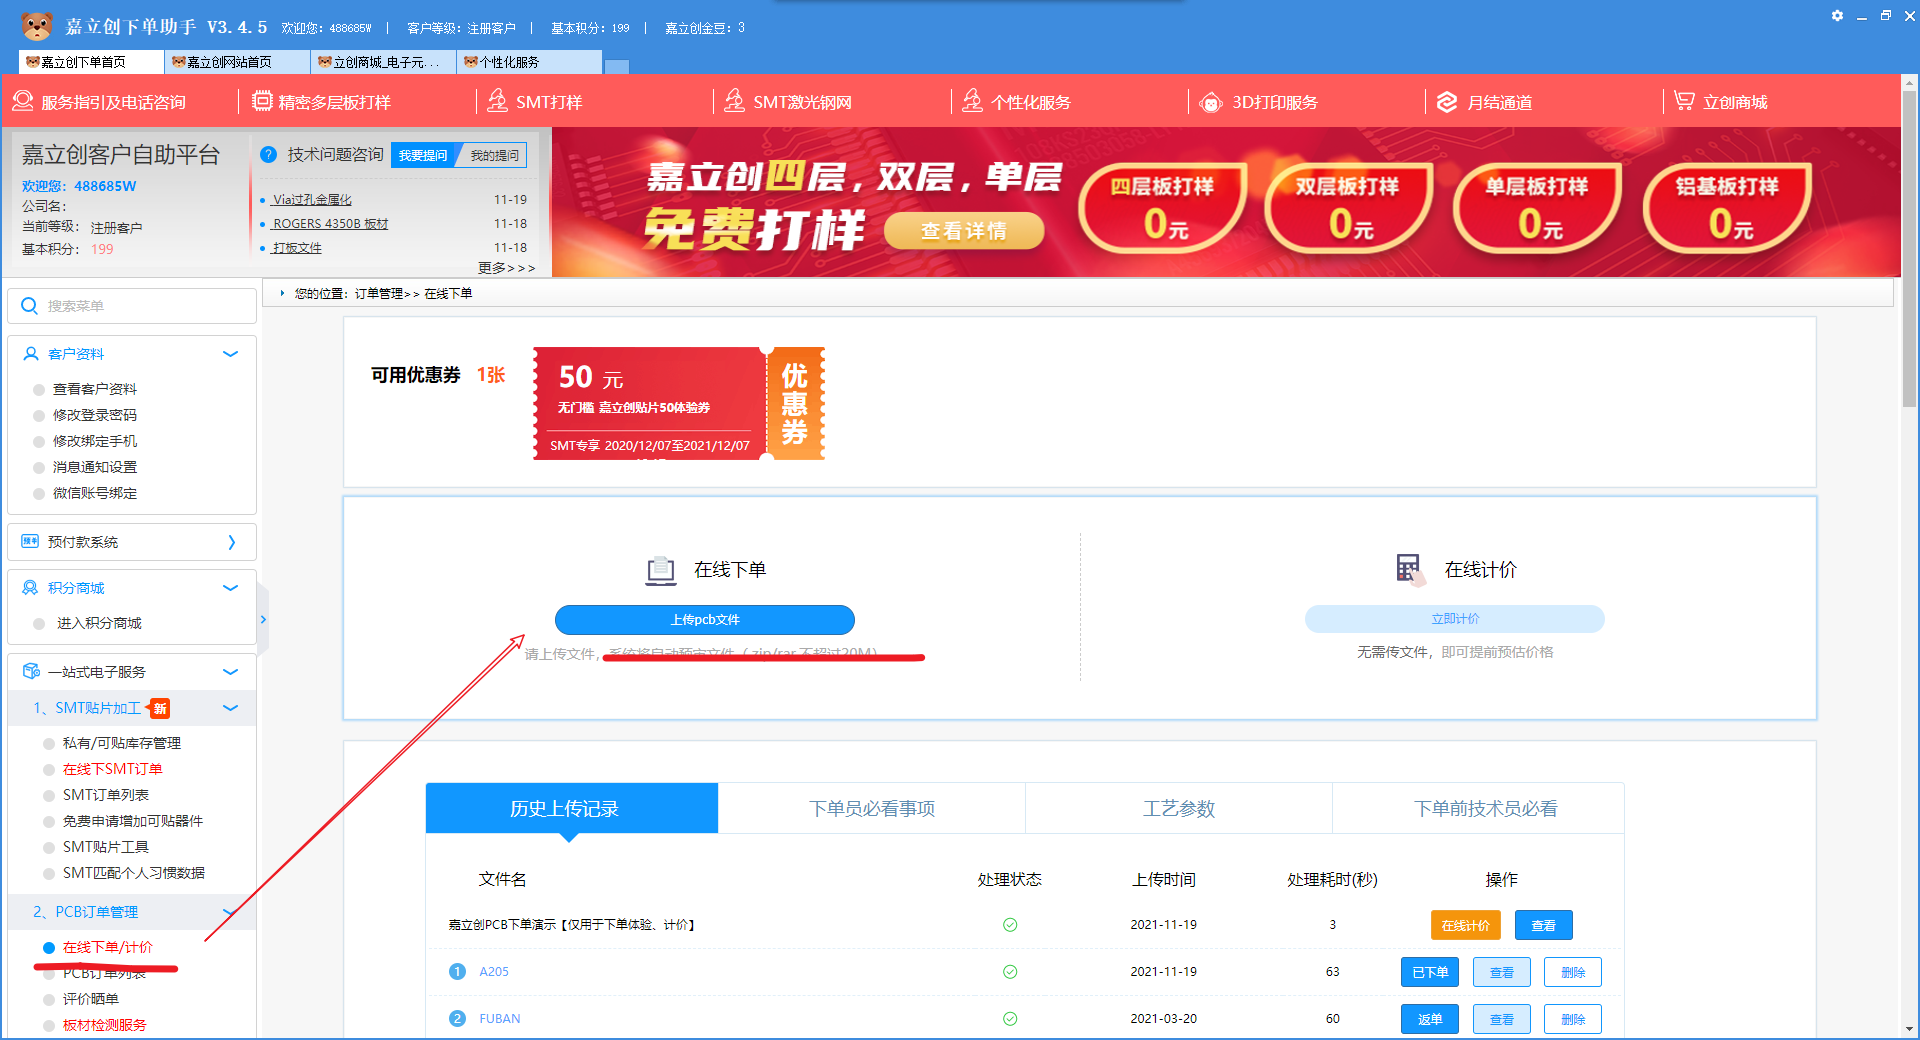Select the 在线下单/计价 menu bullet
The width and height of the screenshot is (1920, 1040).
point(49,948)
